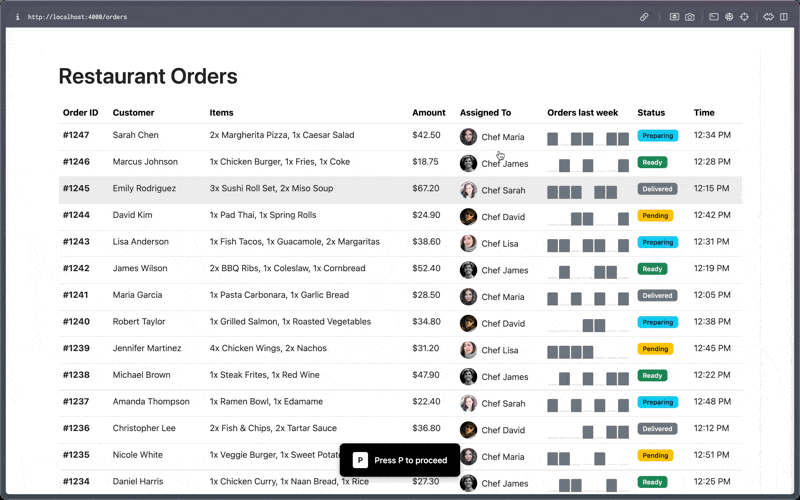
Task: Click the globe icon in toolbar
Action: 730,17
